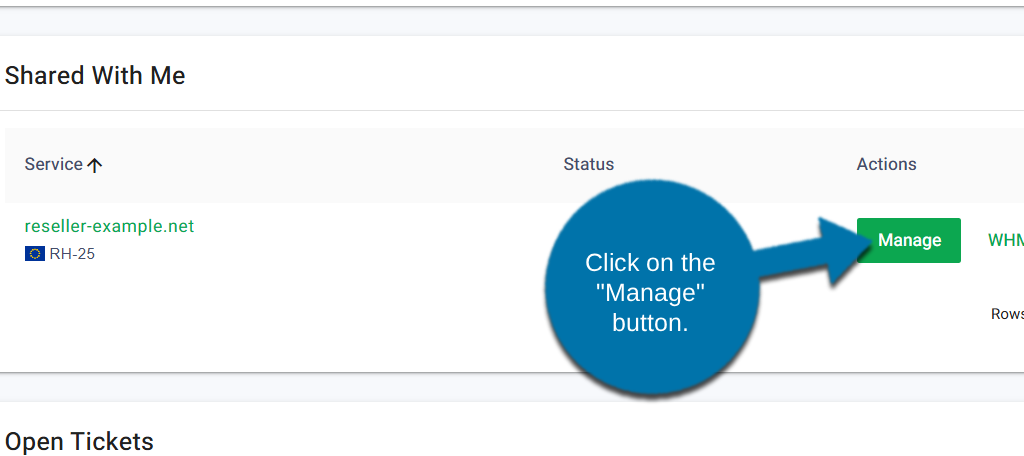
Task: Click the "Click on the Manage button" text
Action: pyautogui.click(x=650, y=293)
